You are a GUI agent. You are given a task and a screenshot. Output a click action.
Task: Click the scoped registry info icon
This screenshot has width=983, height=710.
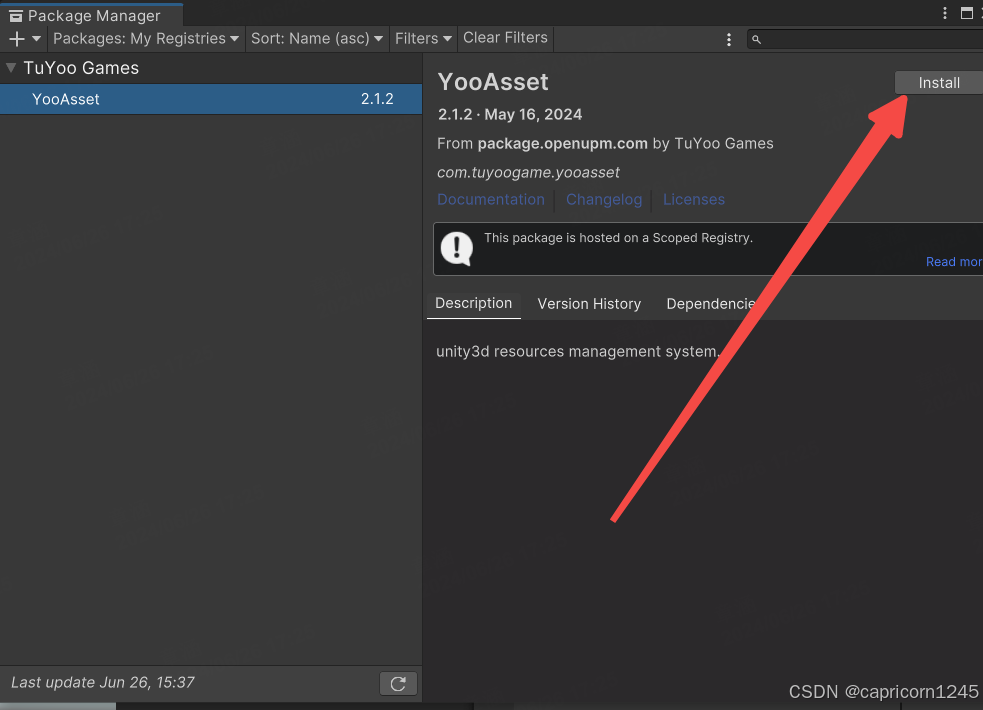(x=457, y=248)
